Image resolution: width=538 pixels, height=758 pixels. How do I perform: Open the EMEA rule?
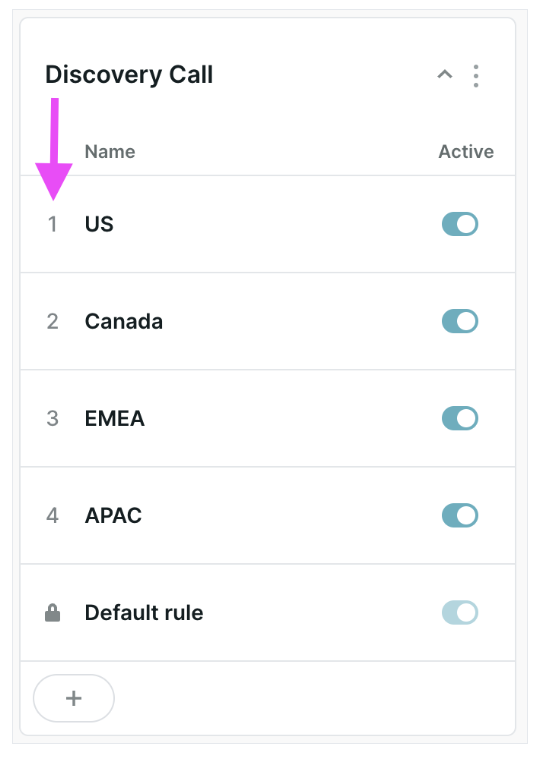(268, 419)
